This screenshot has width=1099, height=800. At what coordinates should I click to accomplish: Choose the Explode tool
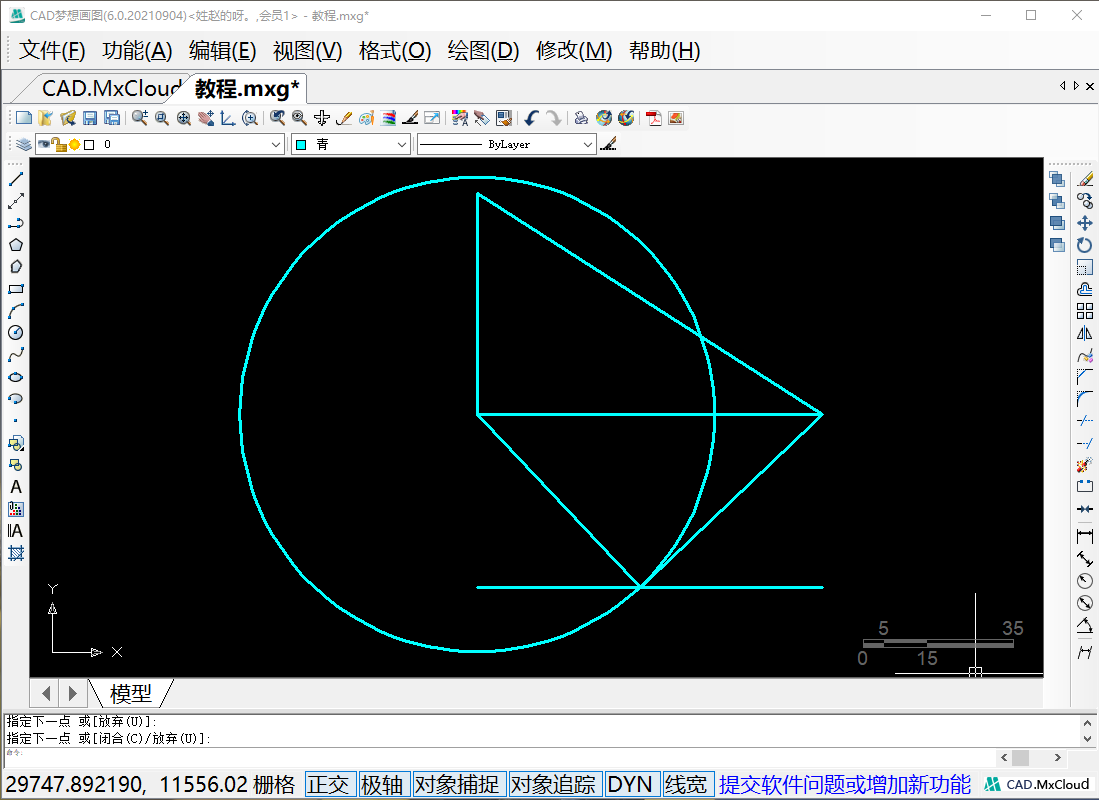1085,465
